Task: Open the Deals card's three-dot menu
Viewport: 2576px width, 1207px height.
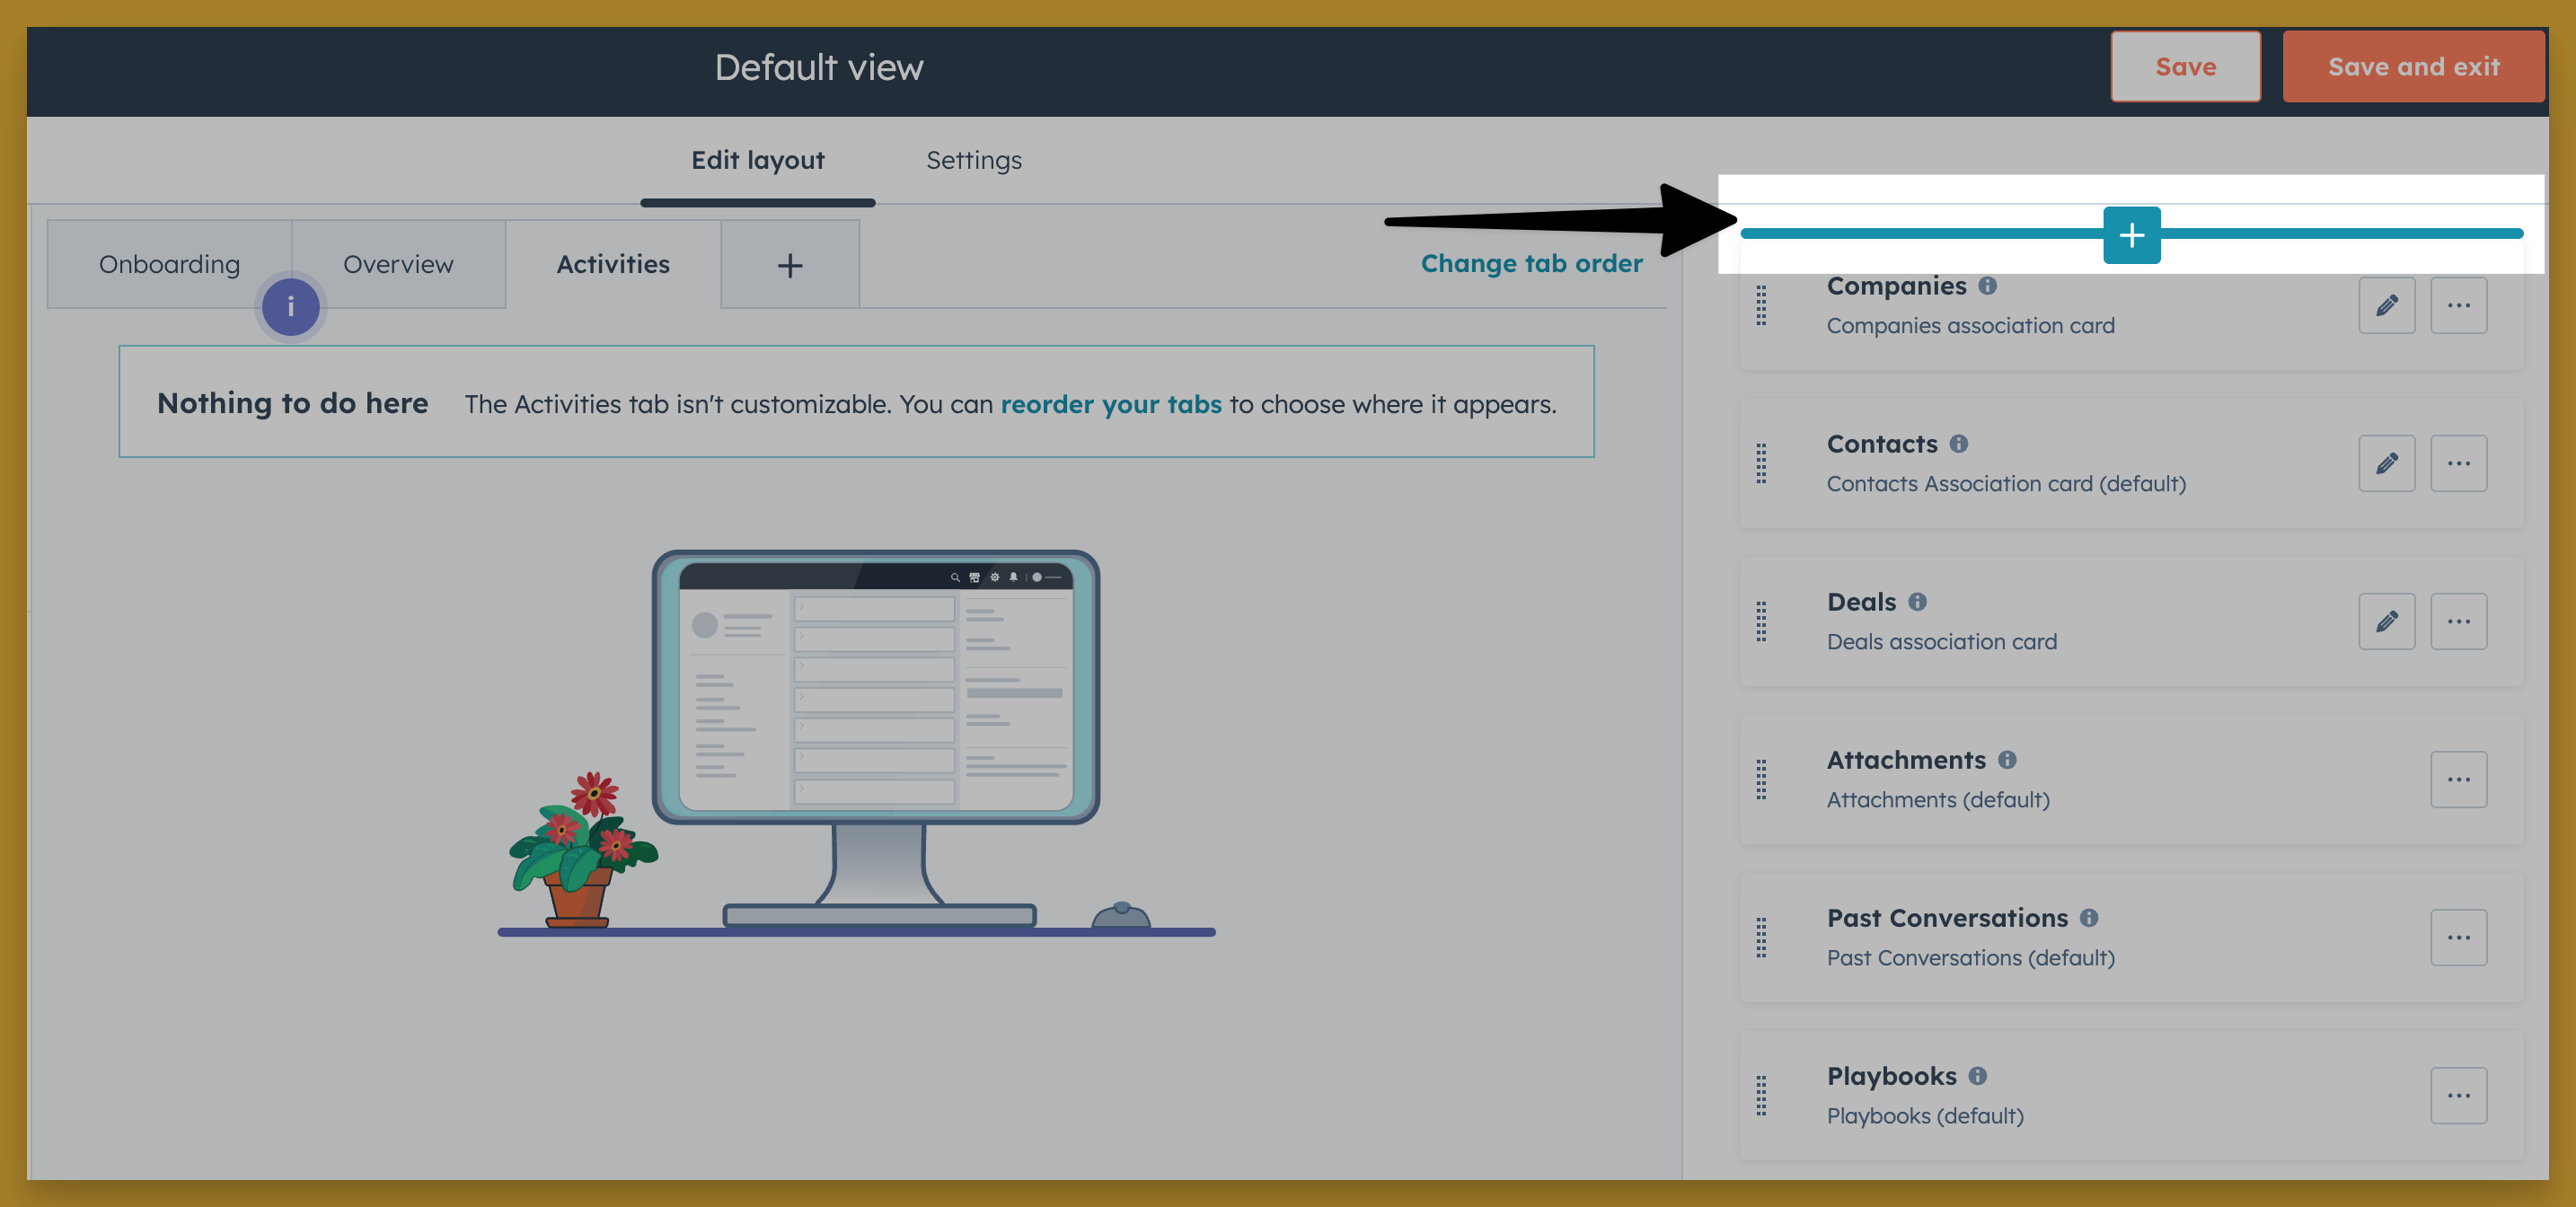Action: click(2458, 621)
